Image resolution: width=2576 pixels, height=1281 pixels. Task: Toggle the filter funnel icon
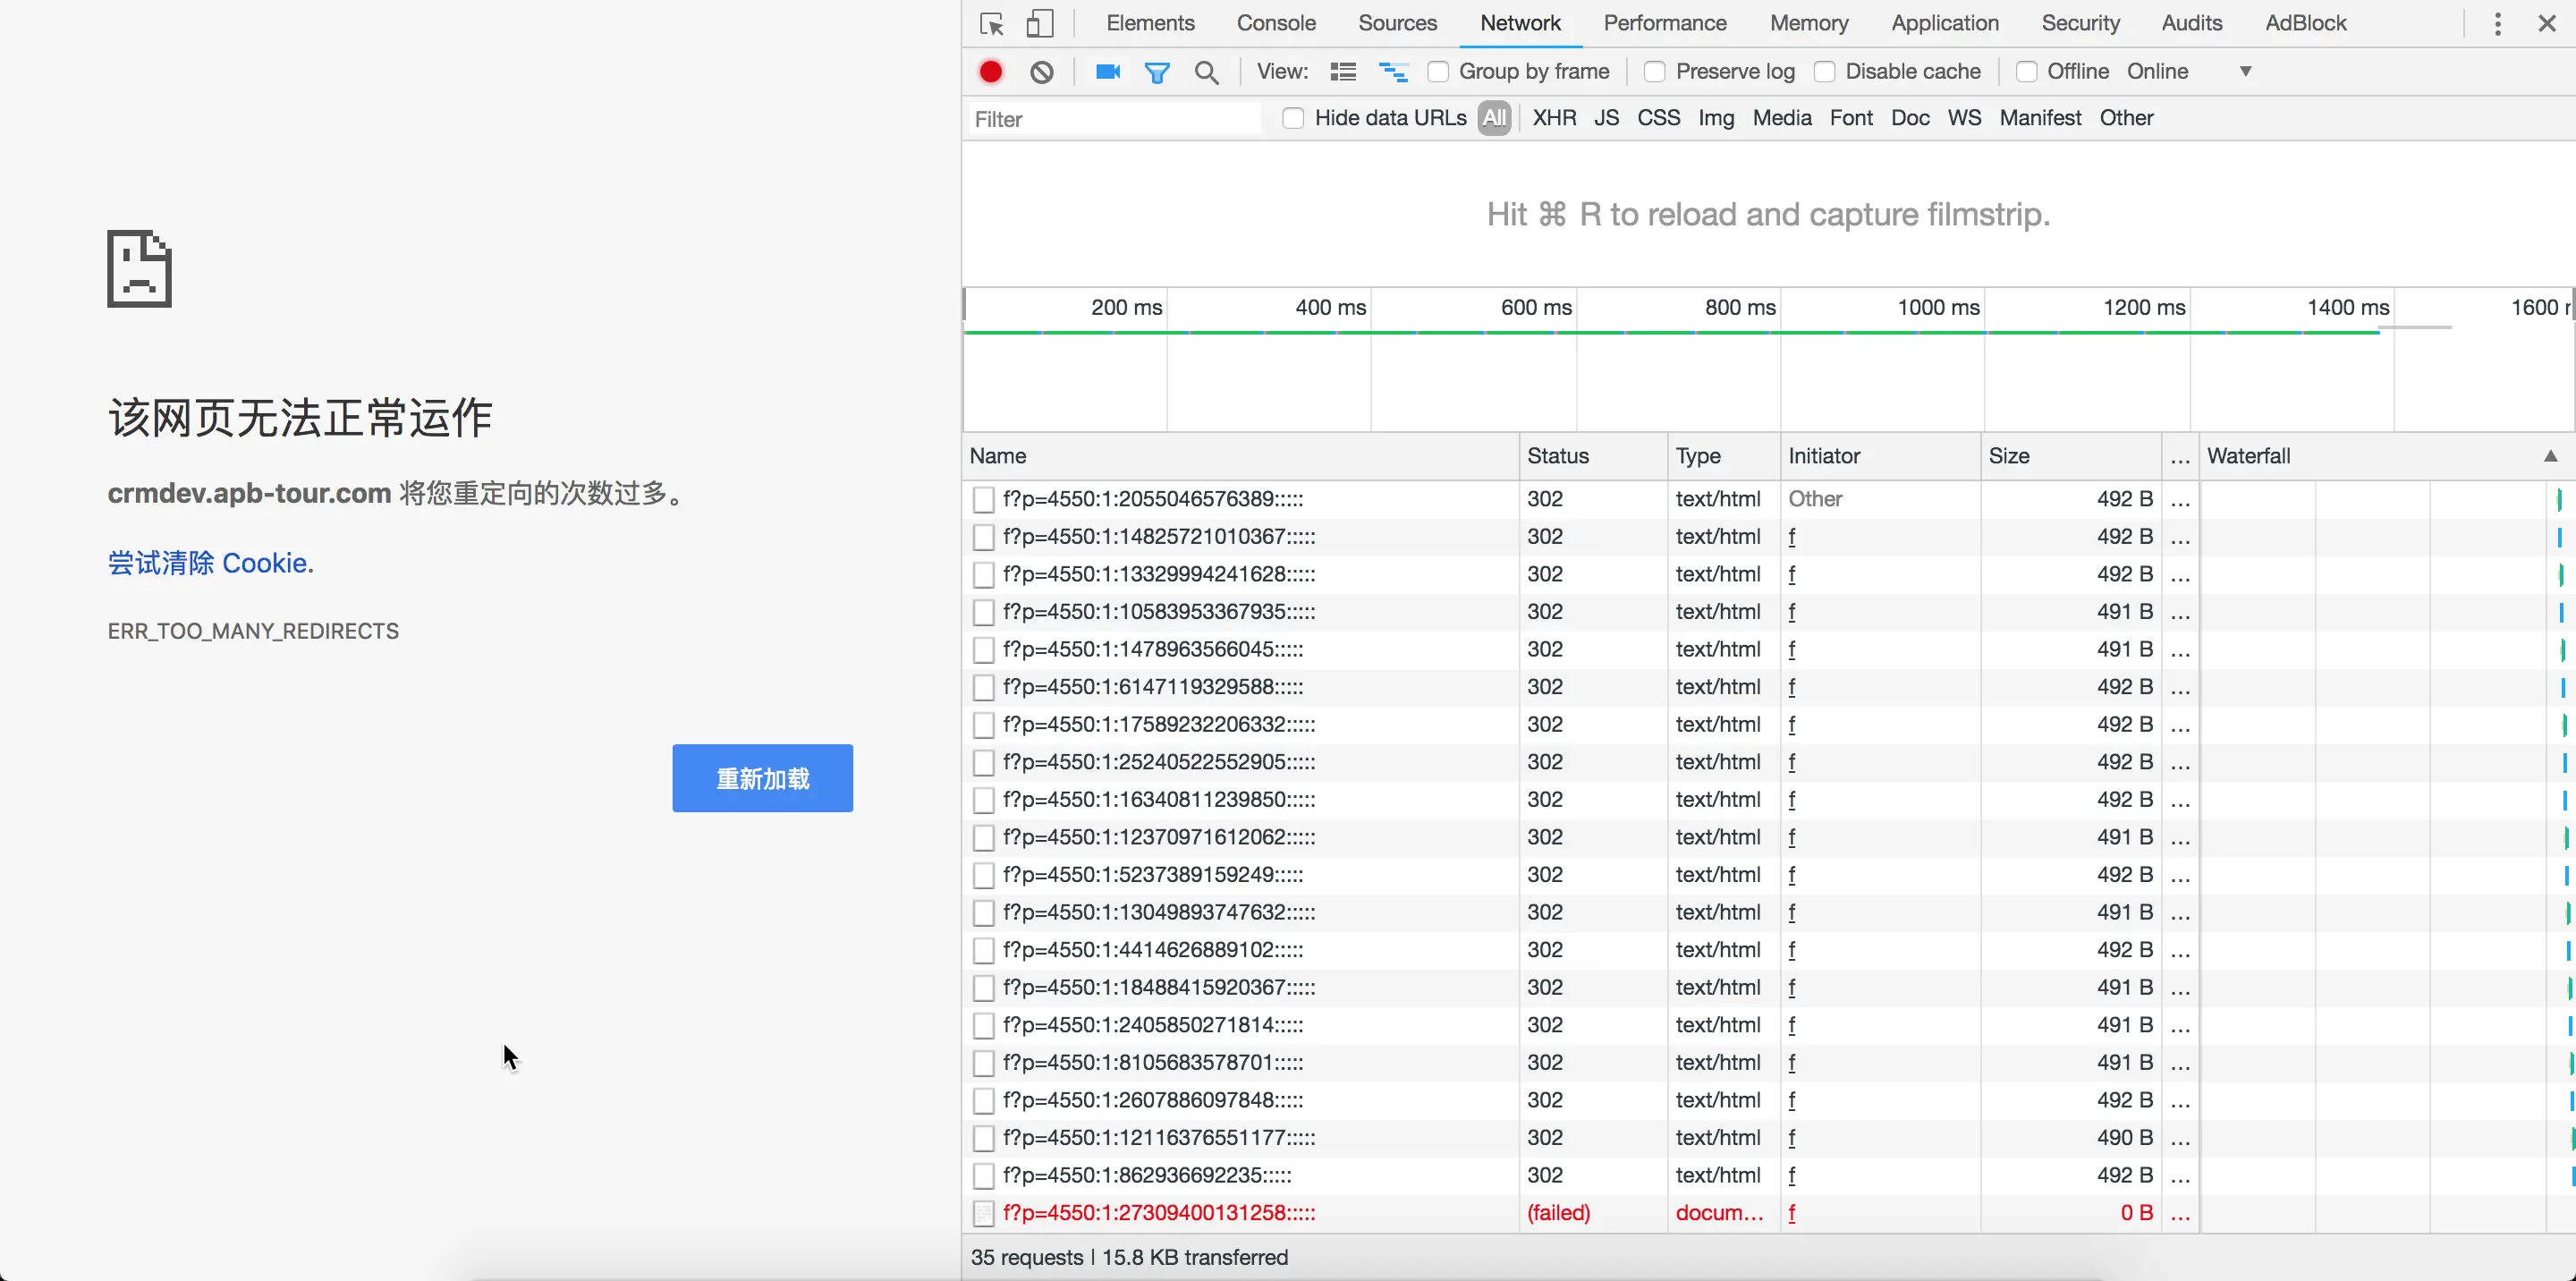point(1156,72)
